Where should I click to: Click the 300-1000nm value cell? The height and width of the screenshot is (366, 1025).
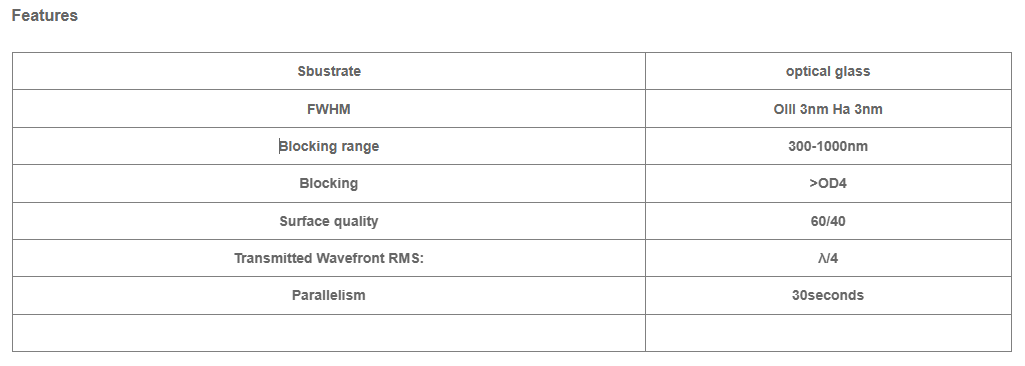[828, 146]
